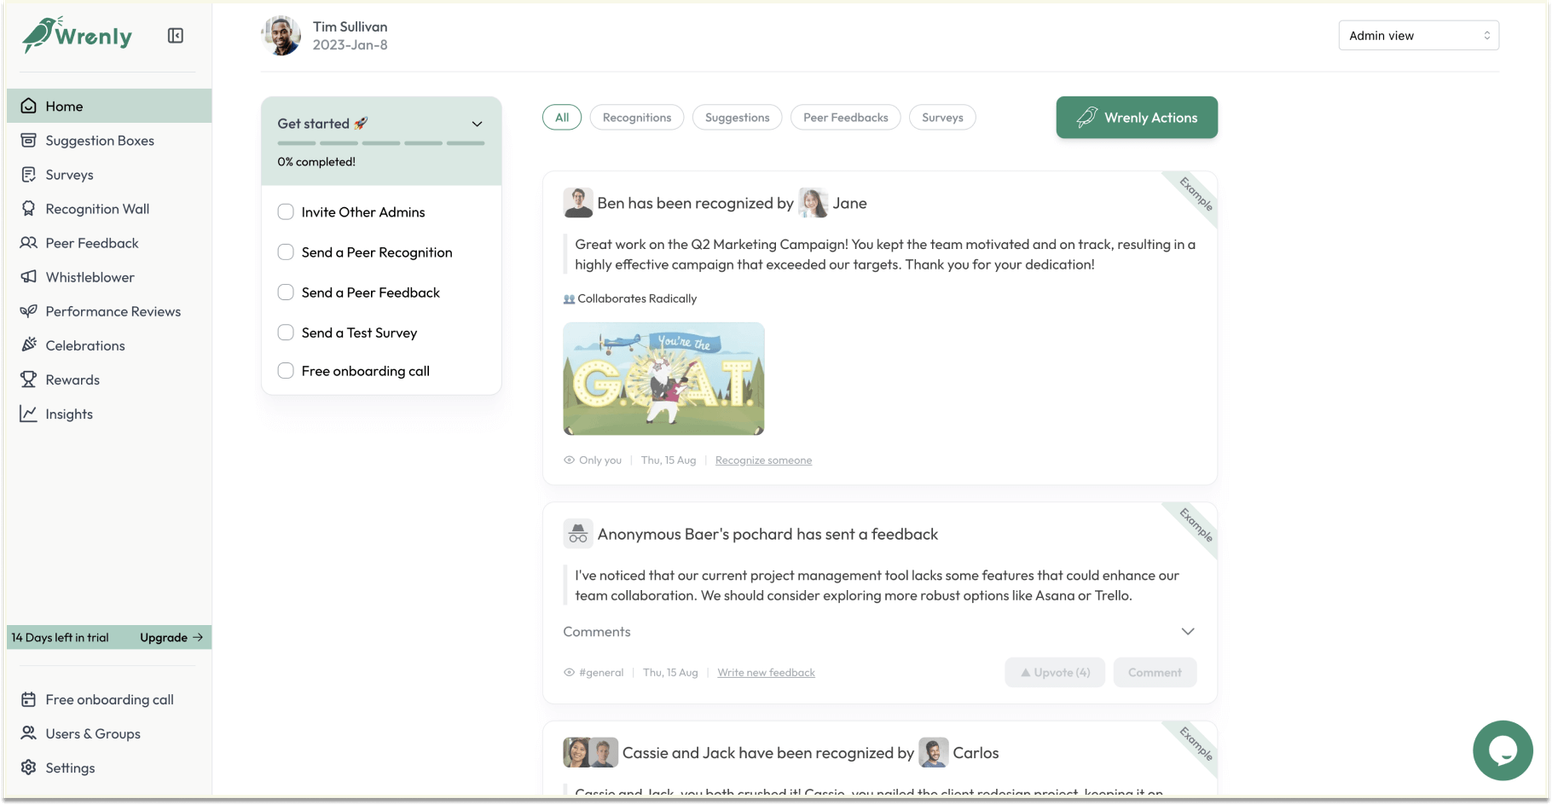Click the Free onboarding call calendar icon

click(28, 700)
